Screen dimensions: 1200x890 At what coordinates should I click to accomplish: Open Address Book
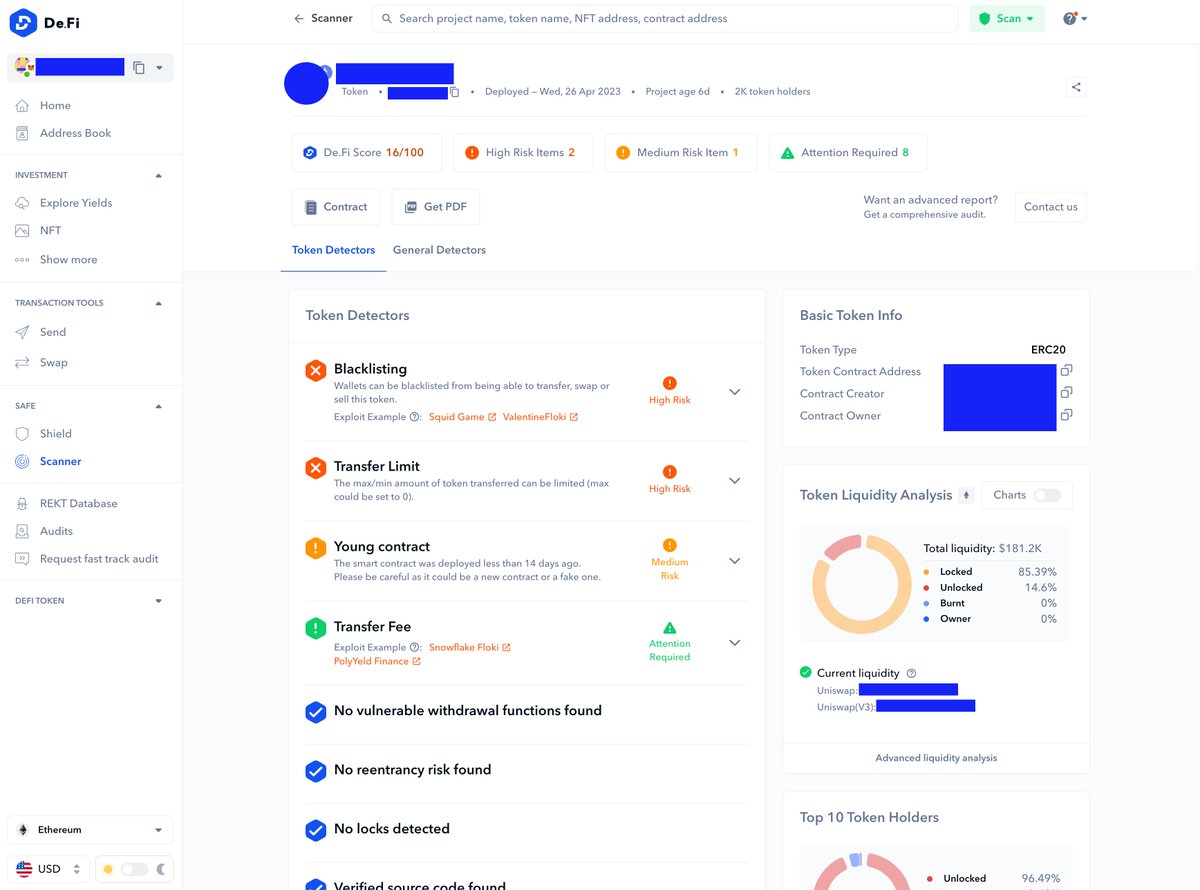75,133
